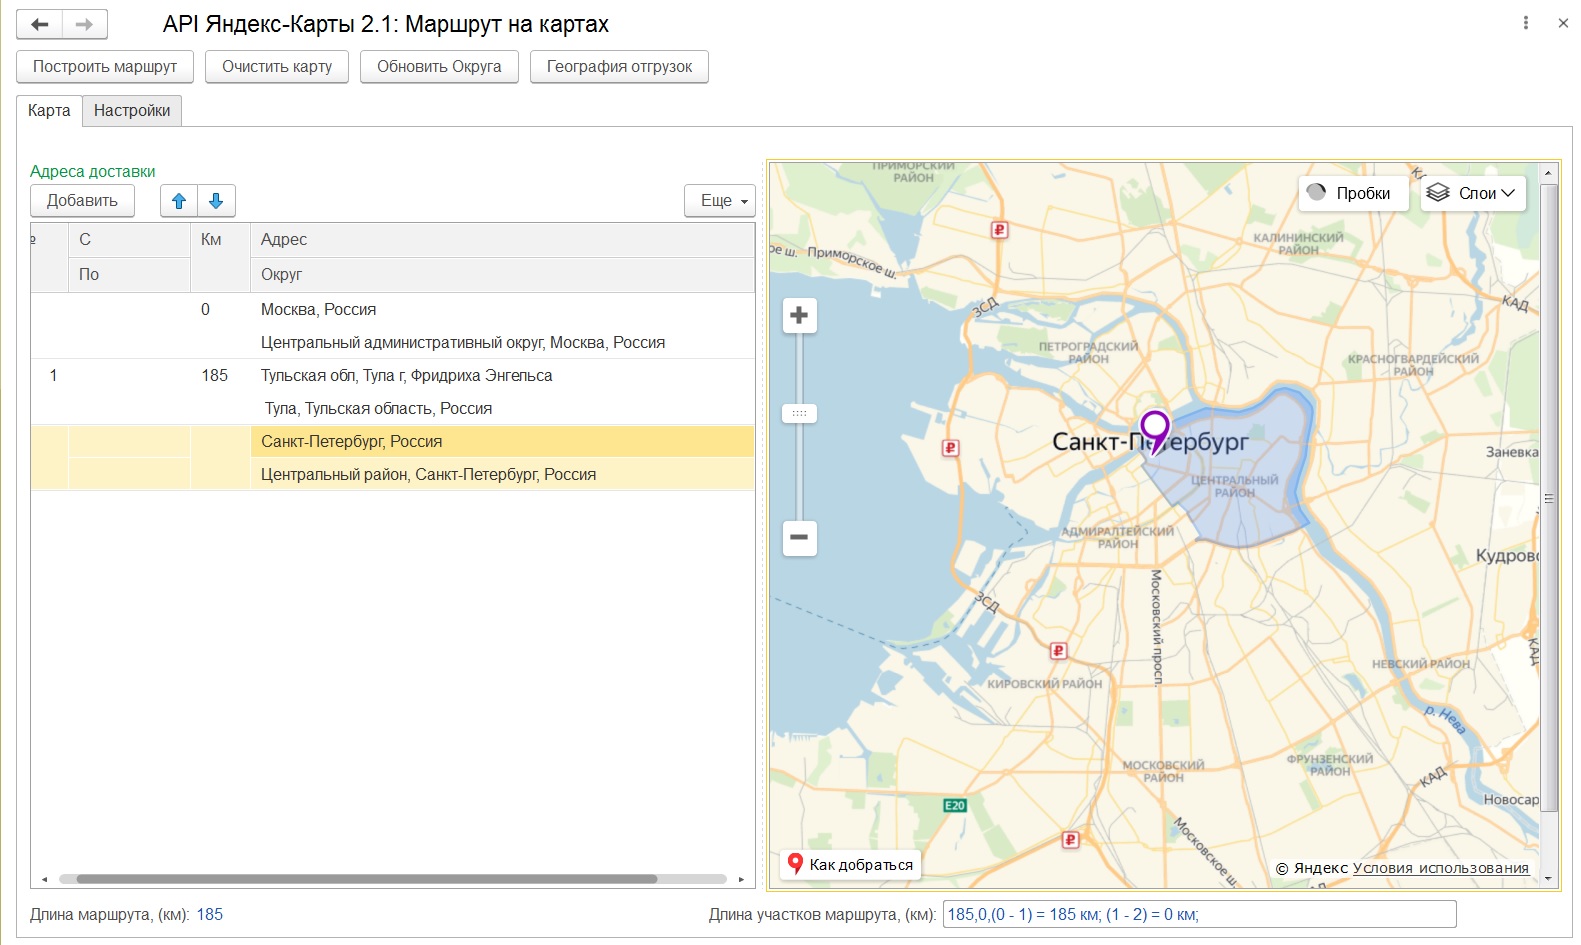
Task: Click Тула, Тульская область, Россия cell
Action: (502, 409)
